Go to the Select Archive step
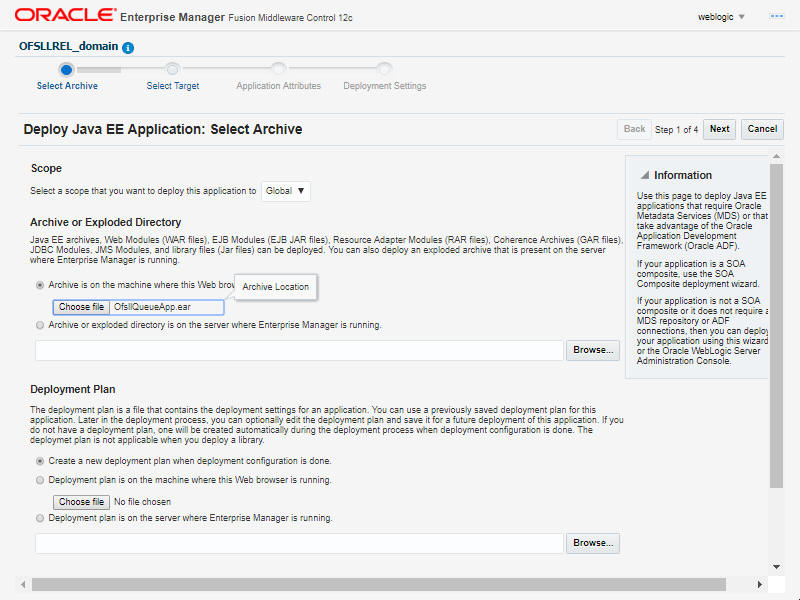Screen dimensions: 800x600 tap(67, 86)
